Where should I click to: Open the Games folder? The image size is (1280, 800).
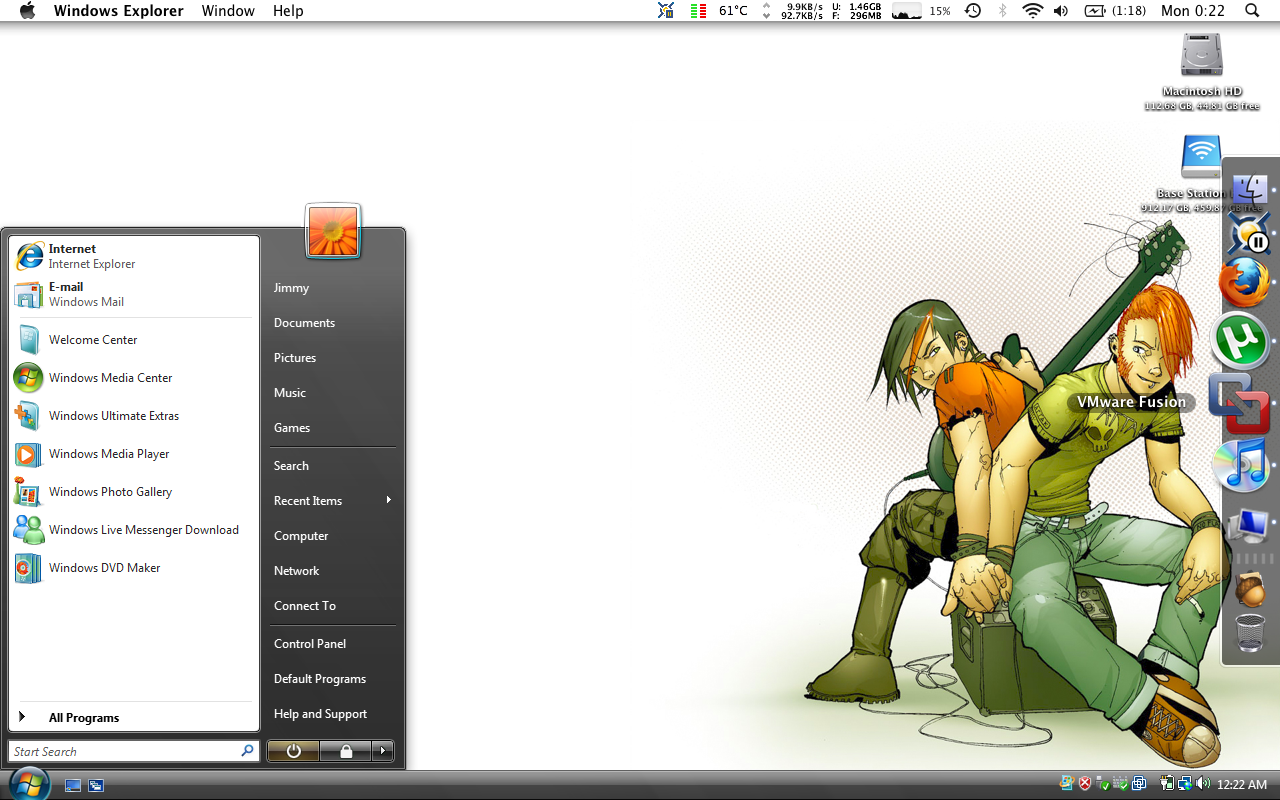click(333, 428)
